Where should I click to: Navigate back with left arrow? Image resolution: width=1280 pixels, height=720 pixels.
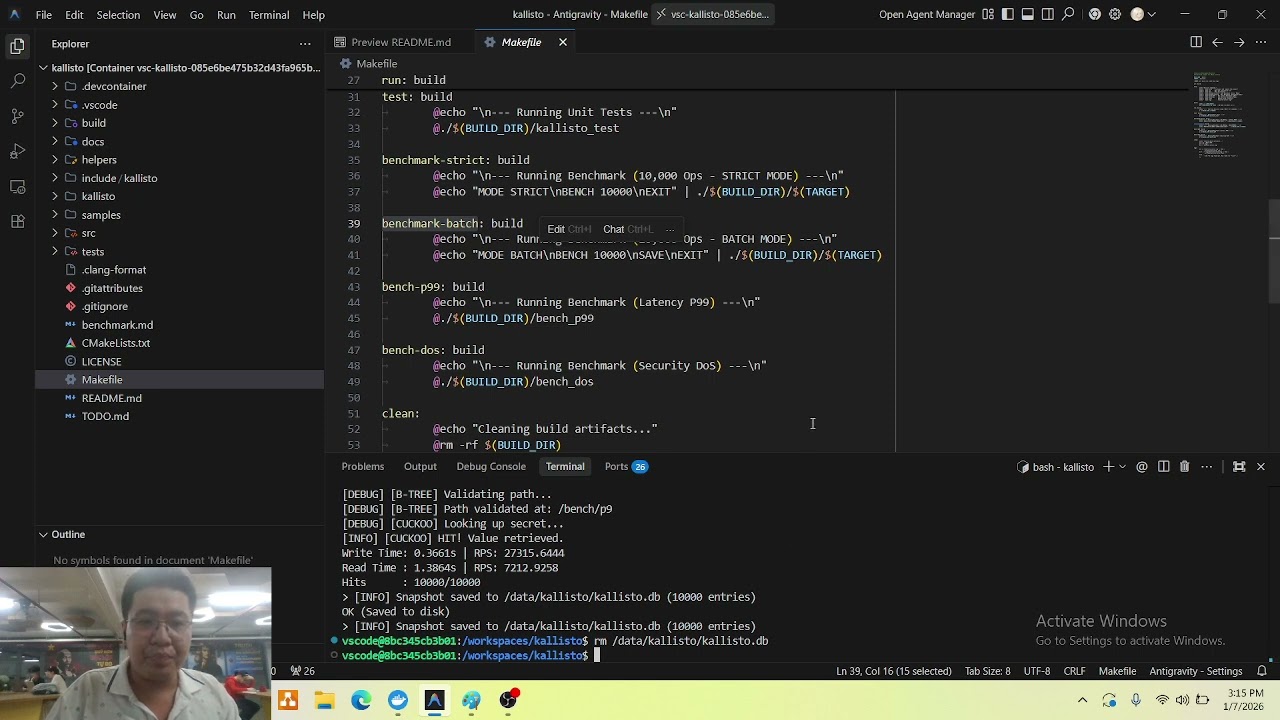[1217, 42]
